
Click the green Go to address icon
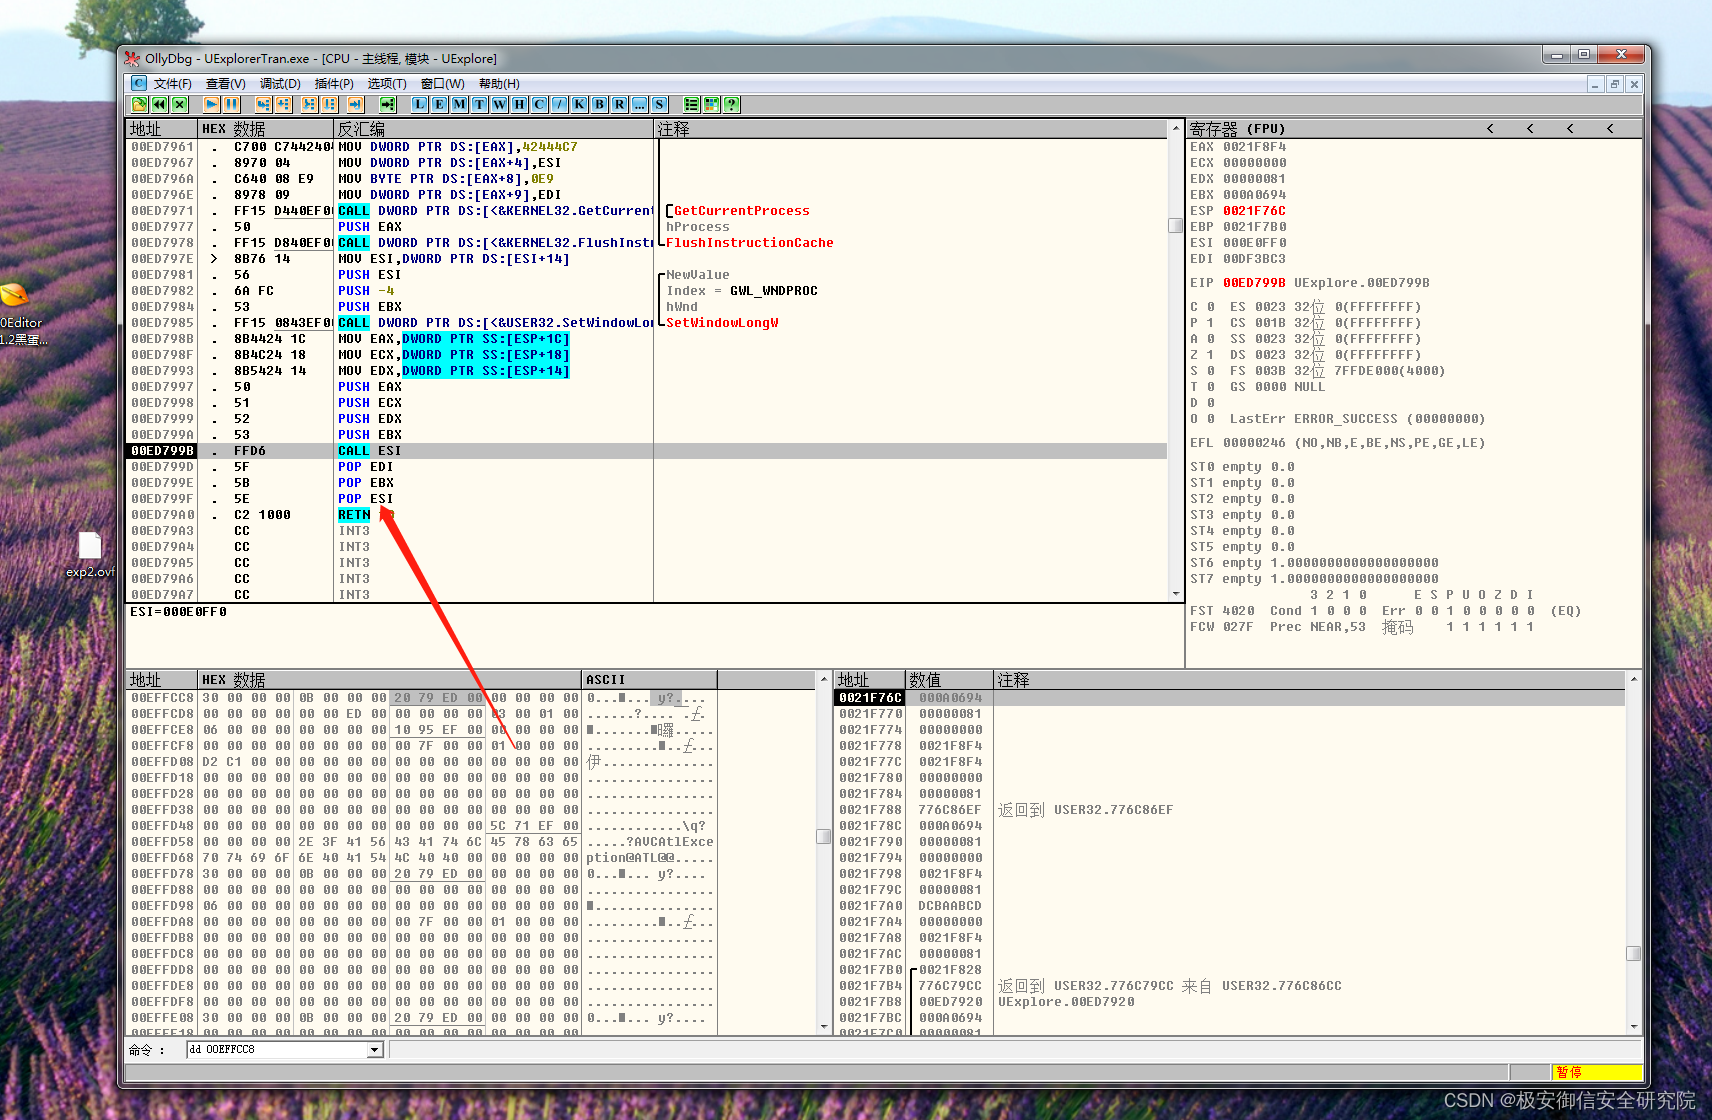click(x=388, y=104)
